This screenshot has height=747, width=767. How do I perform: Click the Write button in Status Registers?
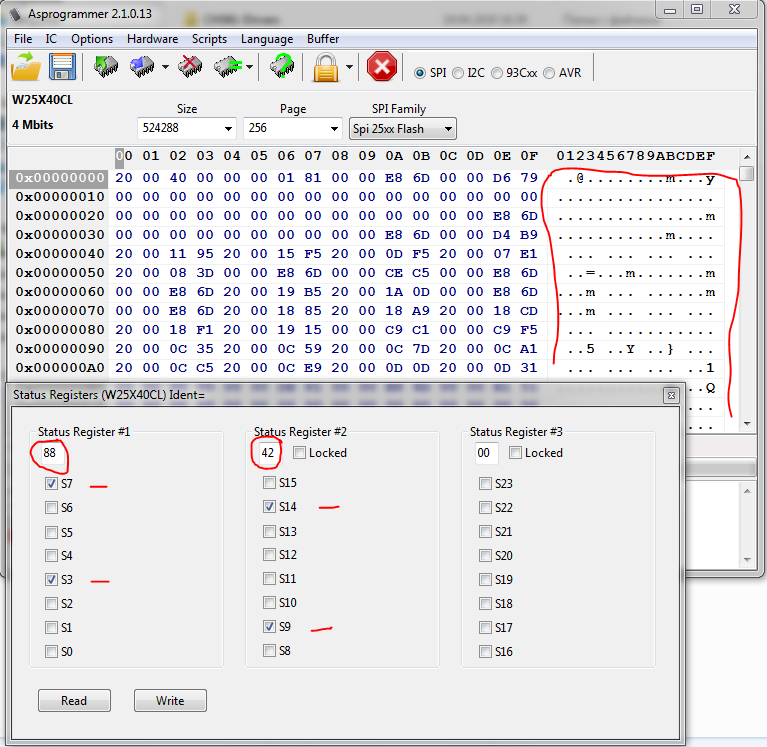(x=170, y=701)
